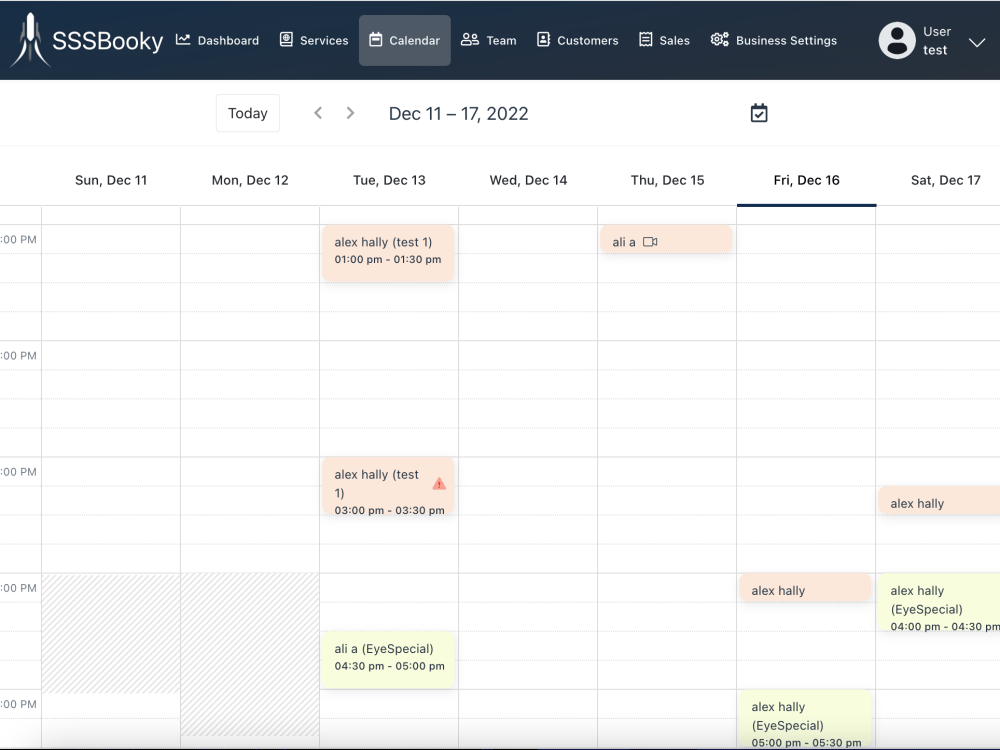The image size is (1000, 750).
Task: Select the Fri, Dec 16 column header
Action: pyautogui.click(x=807, y=180)
